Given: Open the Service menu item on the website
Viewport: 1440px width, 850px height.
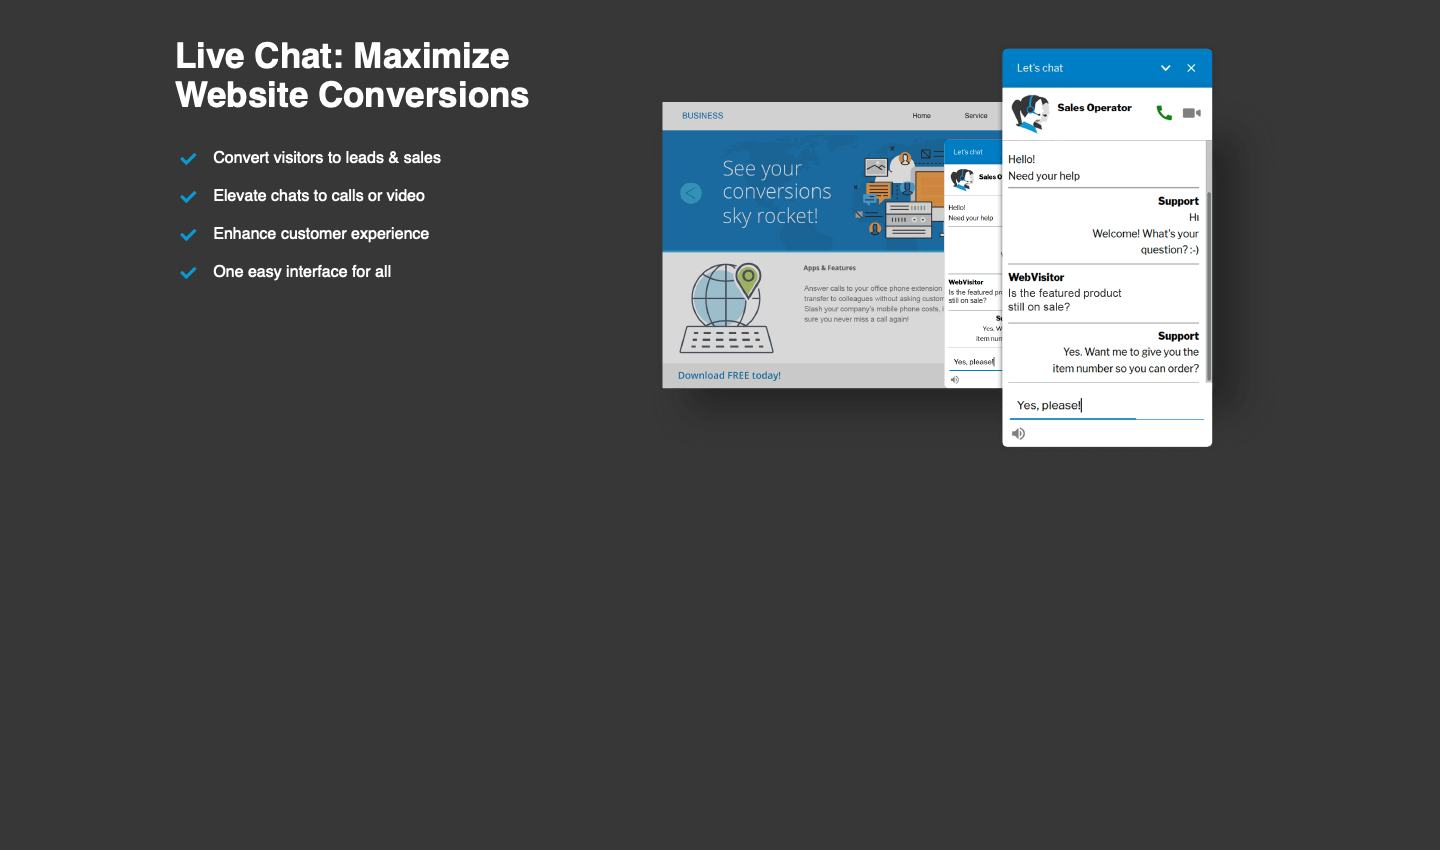Looking at the screenshot, I should (975, 116).
